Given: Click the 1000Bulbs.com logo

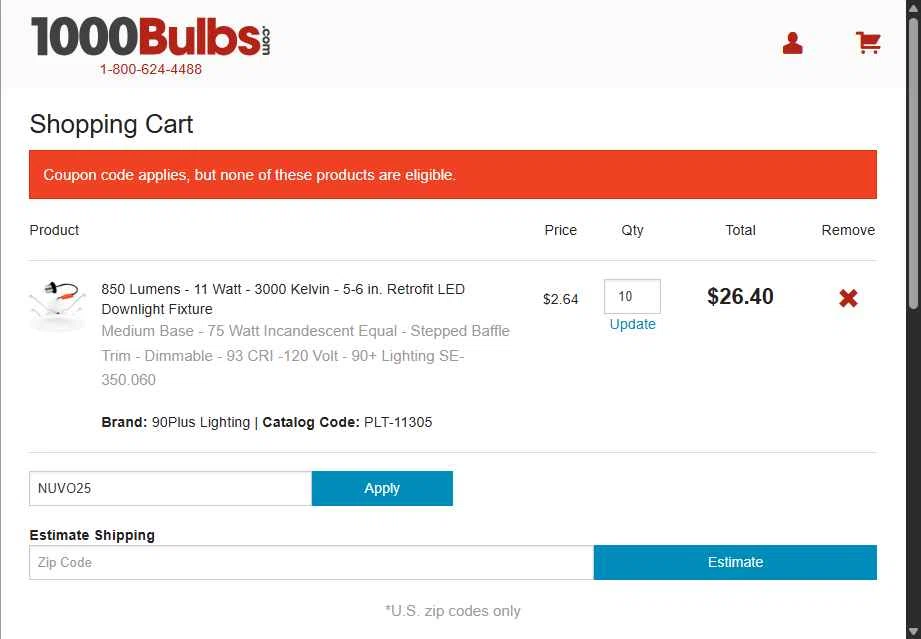Looking at the screenshot, I should pyautogui.click(x=150, y=38).
